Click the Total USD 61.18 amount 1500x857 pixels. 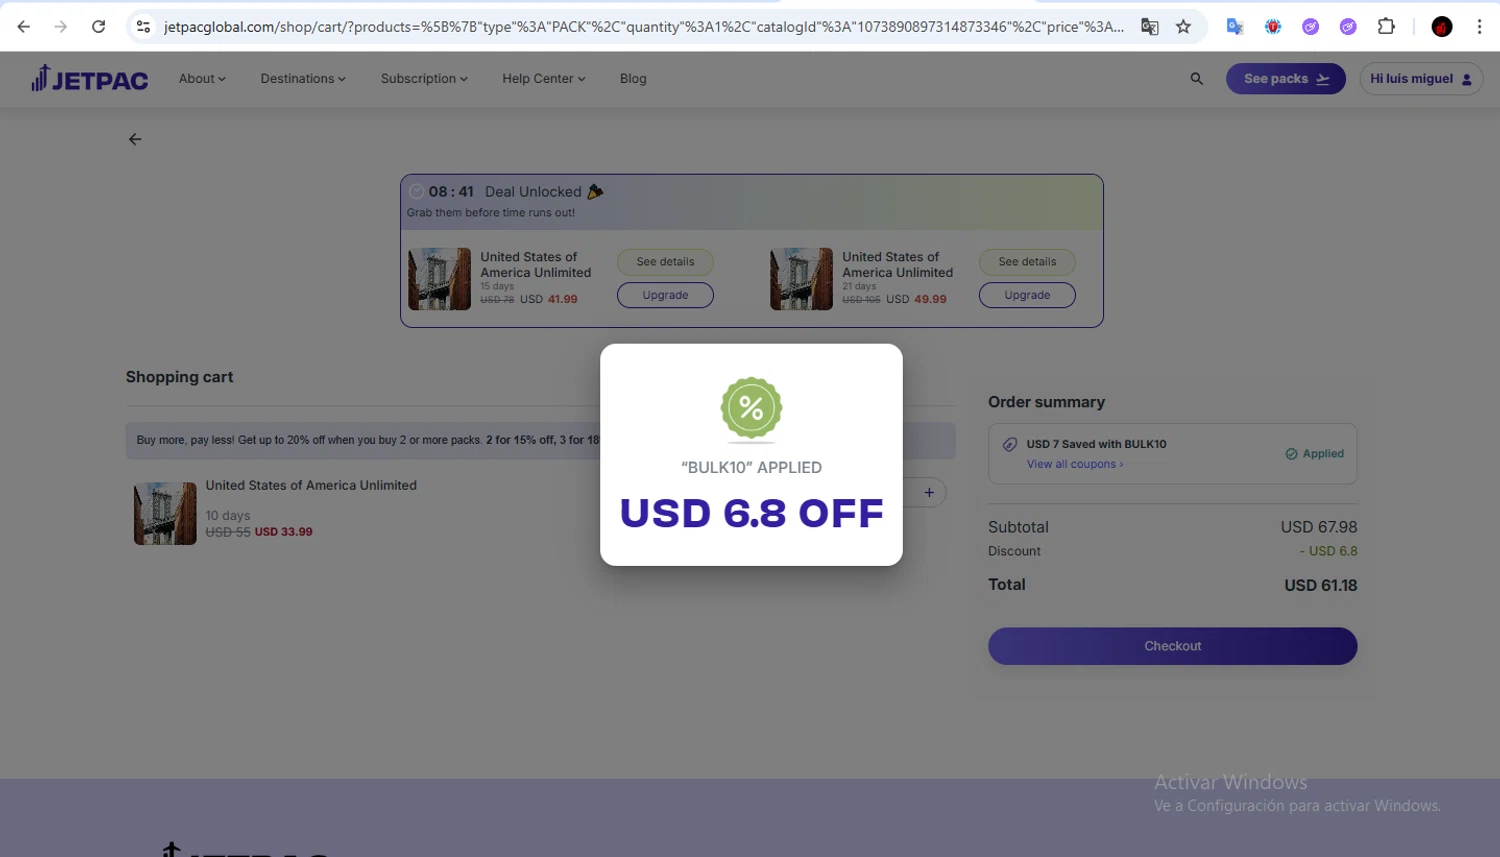pyautogui.click(x=1320, y=586)
